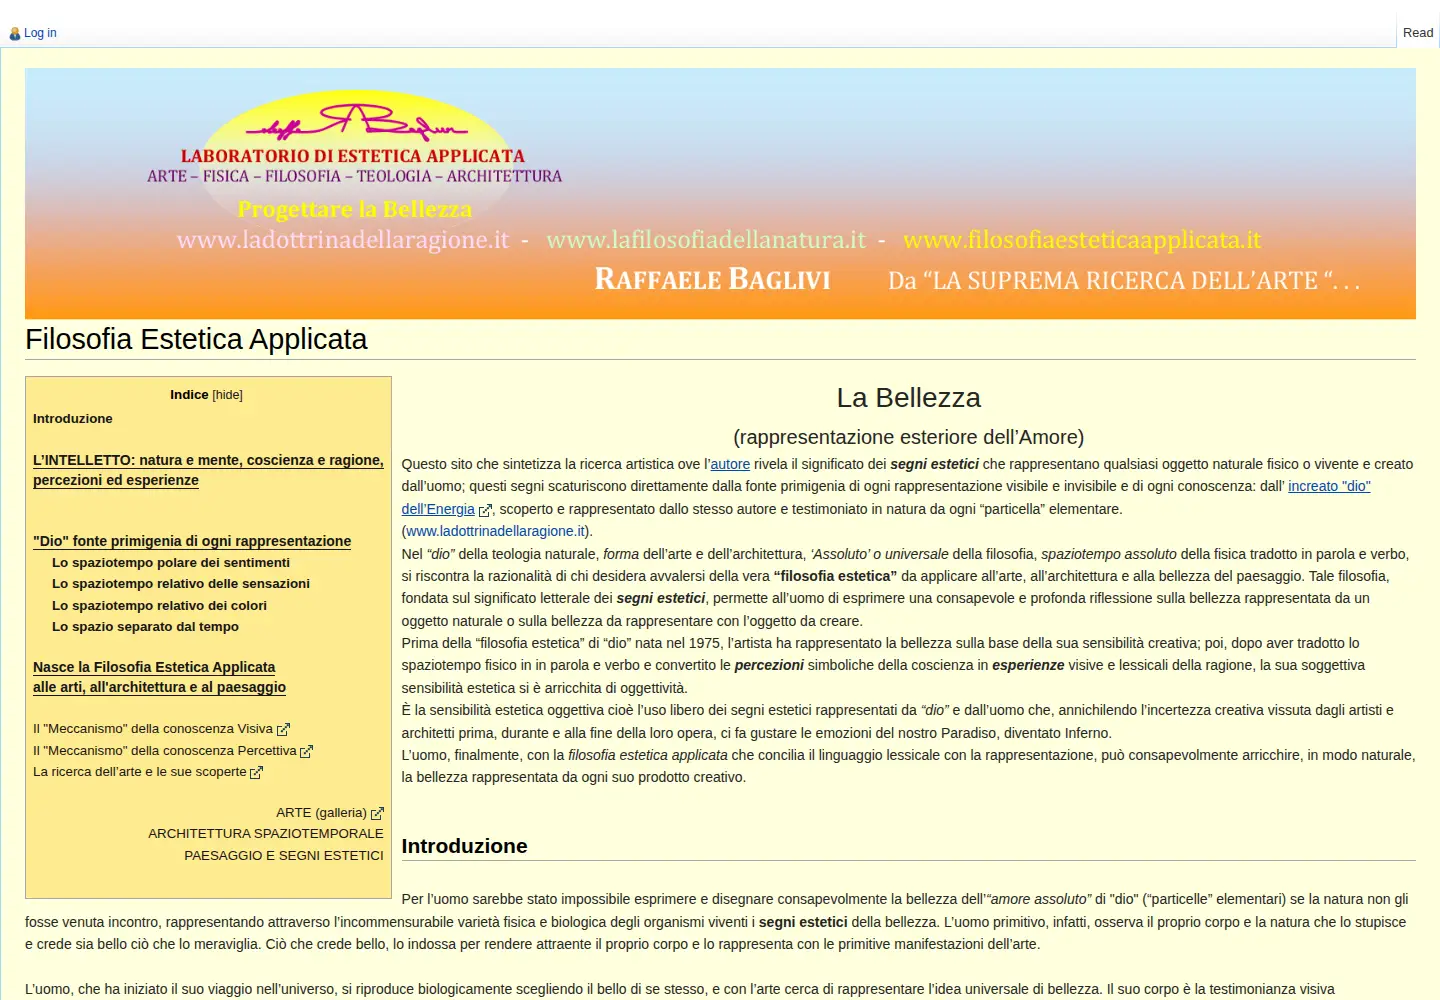Viewport: 1440px width, 1000px height.
Task: Jump to Introduzione in the Indice
Action: [x=73, y=419]
